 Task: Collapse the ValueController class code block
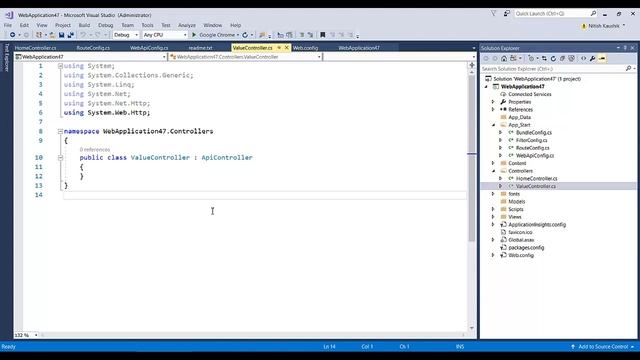point(60,158)
